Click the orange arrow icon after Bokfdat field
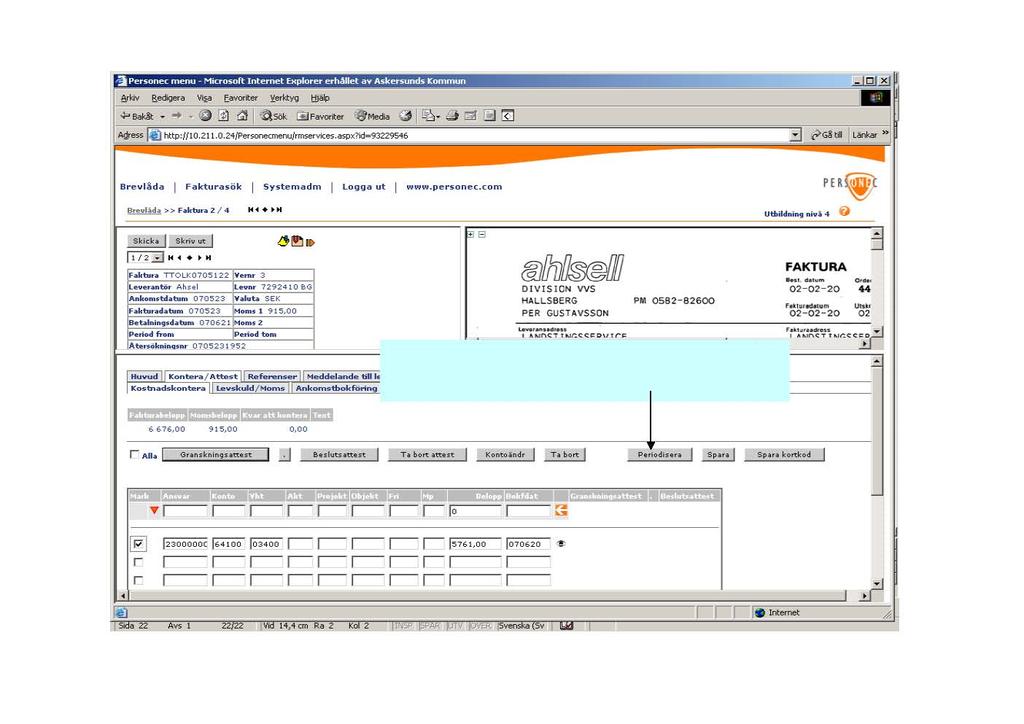This screenshot has width=1024, height=724. (561, 511)
